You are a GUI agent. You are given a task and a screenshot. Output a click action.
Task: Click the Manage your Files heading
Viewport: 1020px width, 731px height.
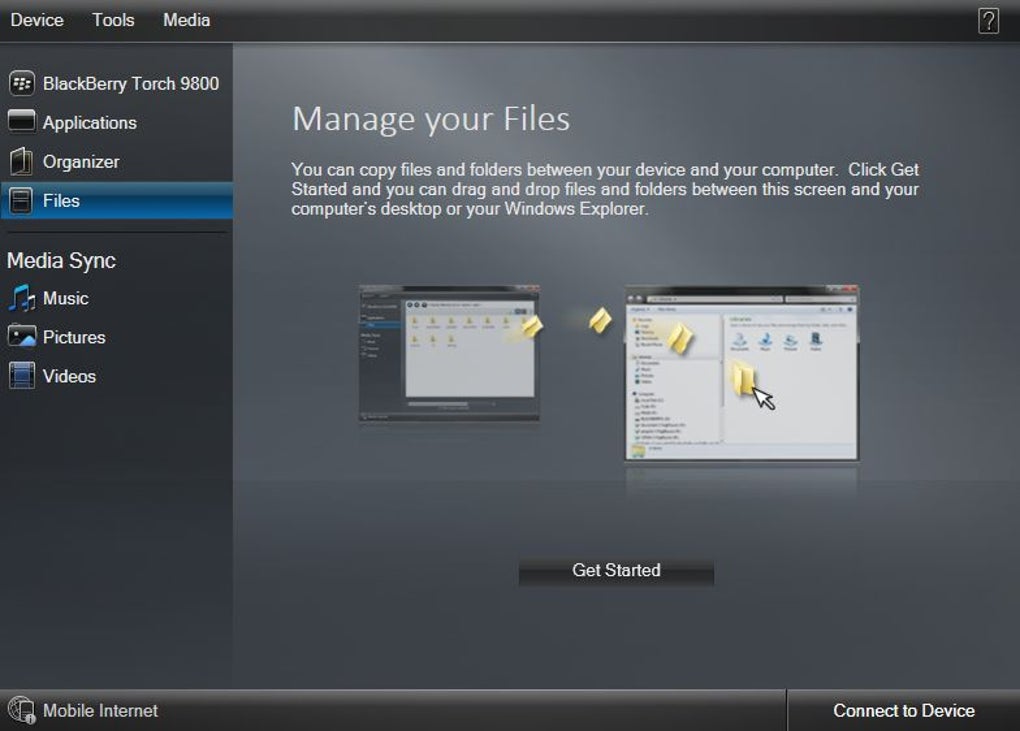coord(431,119)
